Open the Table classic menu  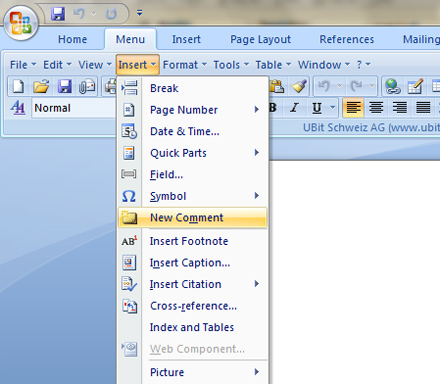click(x=273, y=65)
